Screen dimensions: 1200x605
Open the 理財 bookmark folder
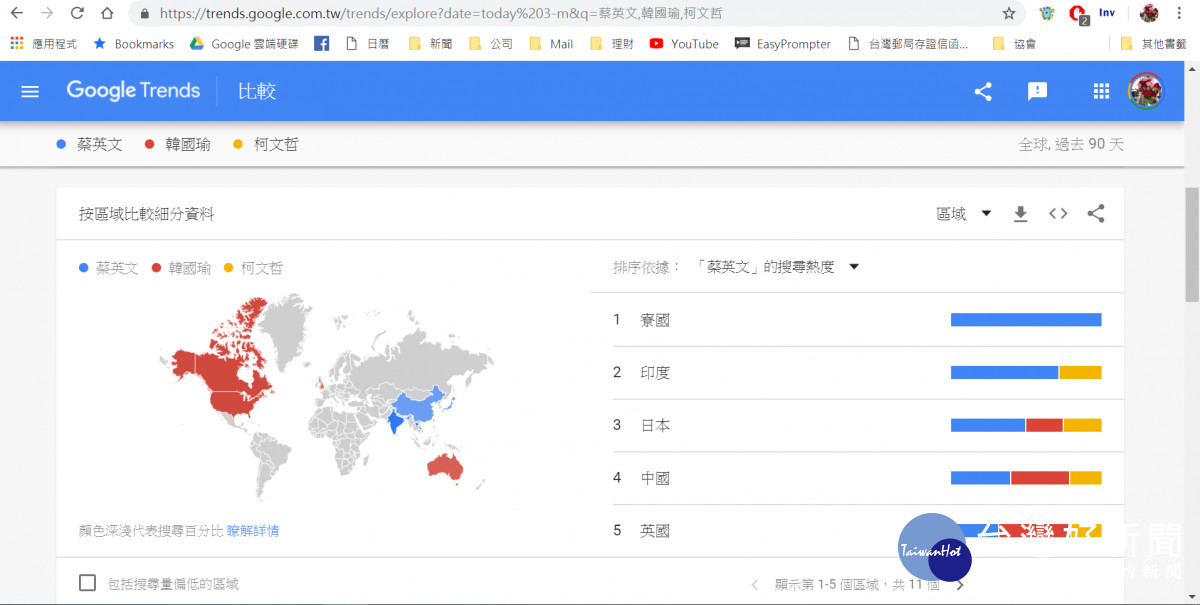coord(612,44)
